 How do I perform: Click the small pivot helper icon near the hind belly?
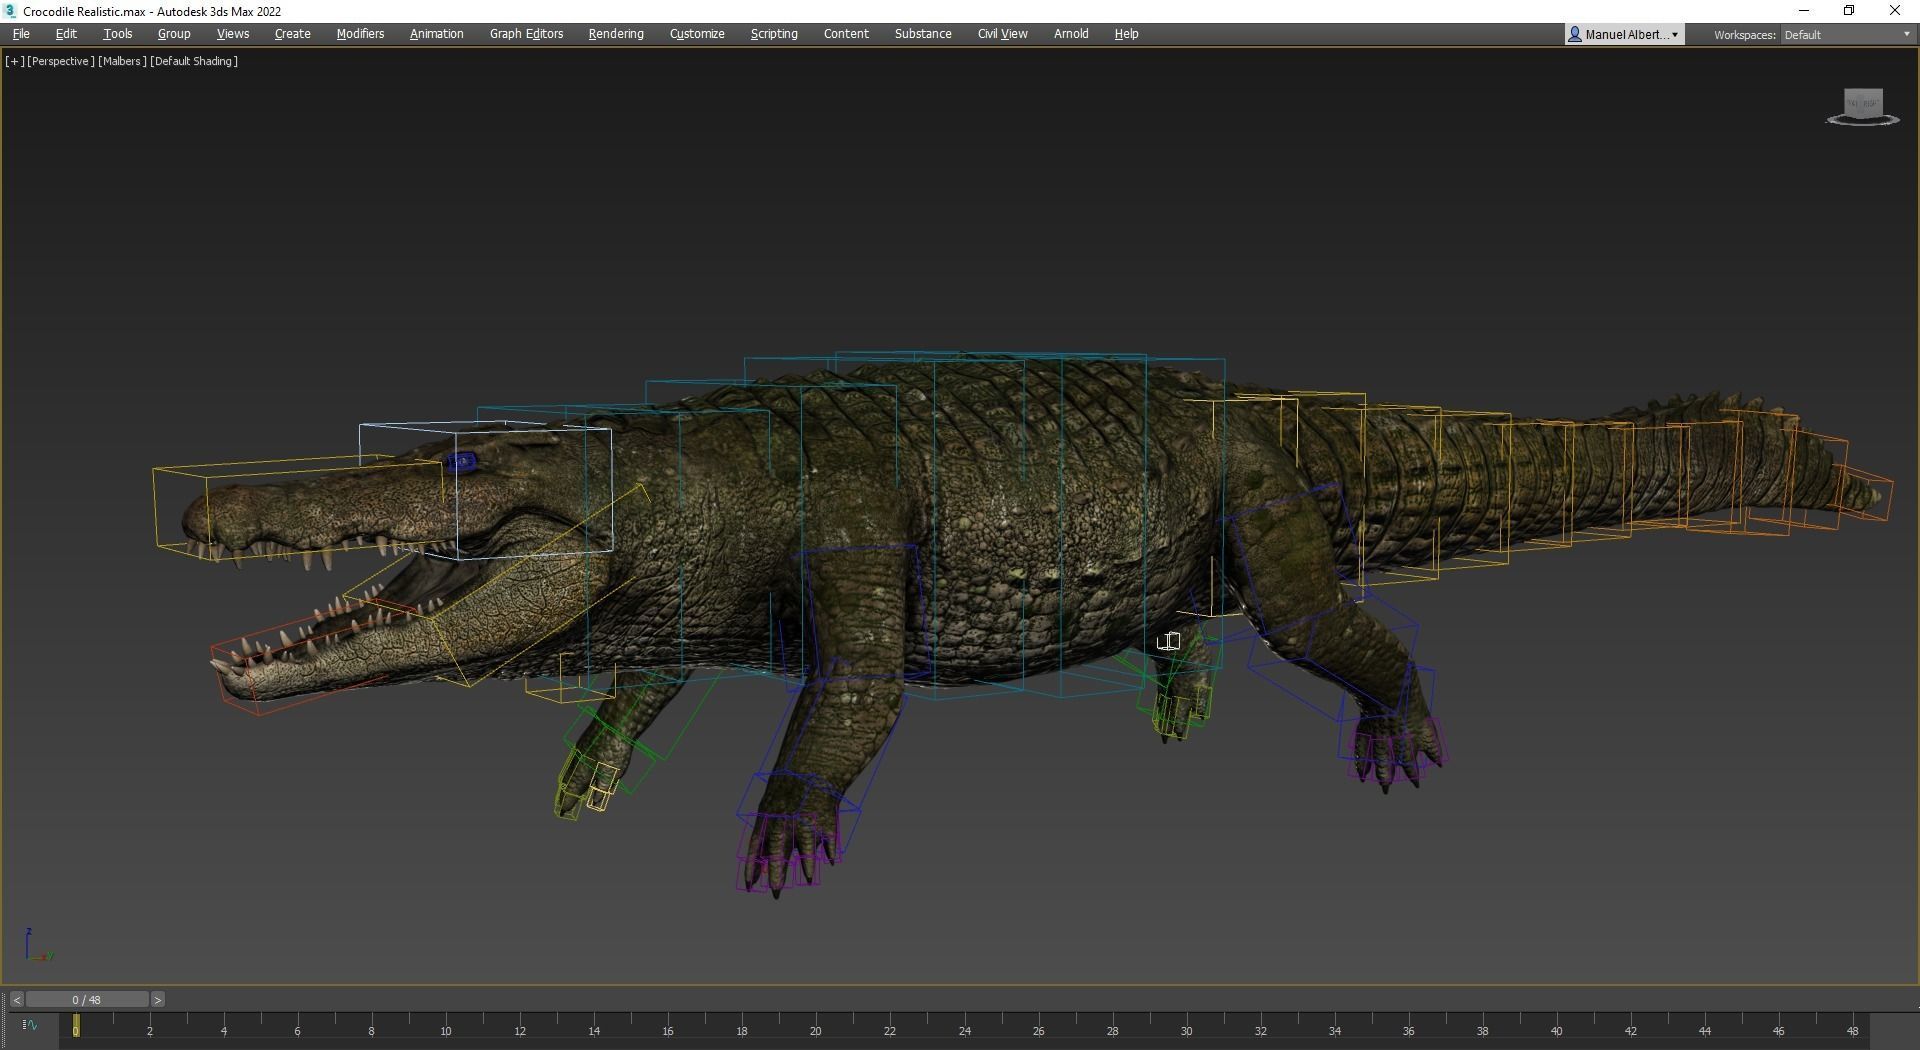[x=1168, y=641]
